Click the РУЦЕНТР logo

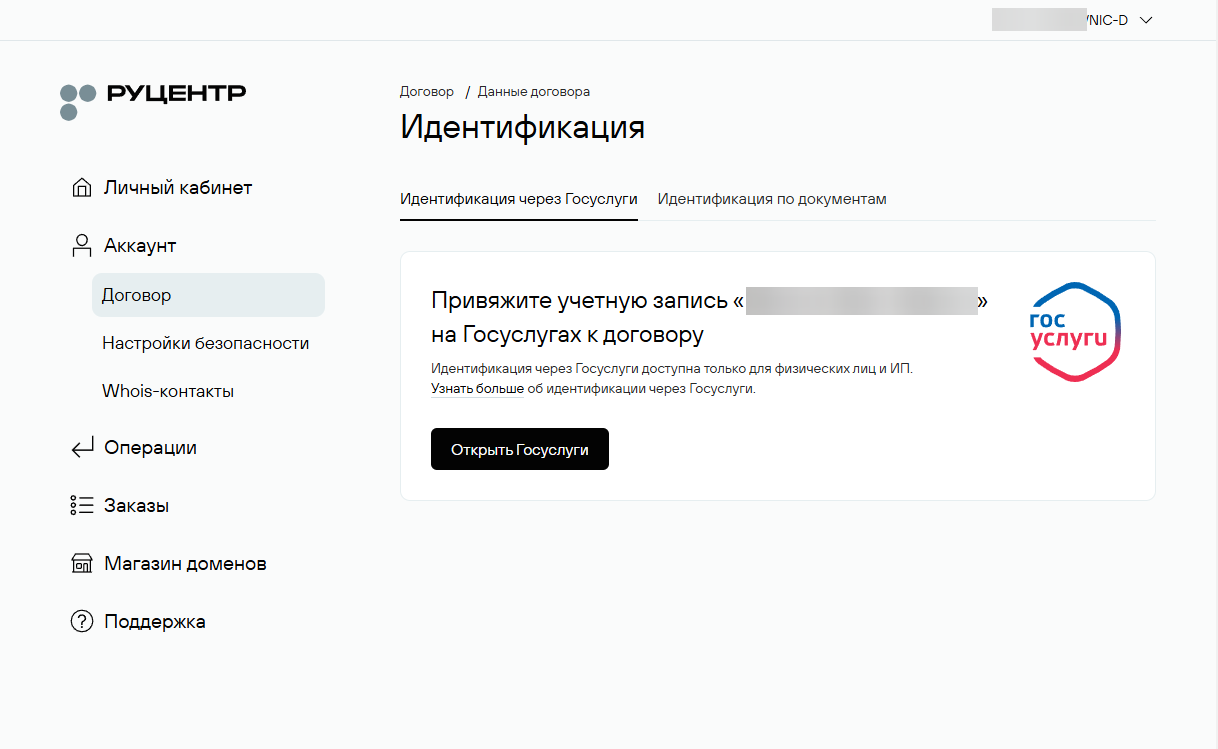[152, 100]
